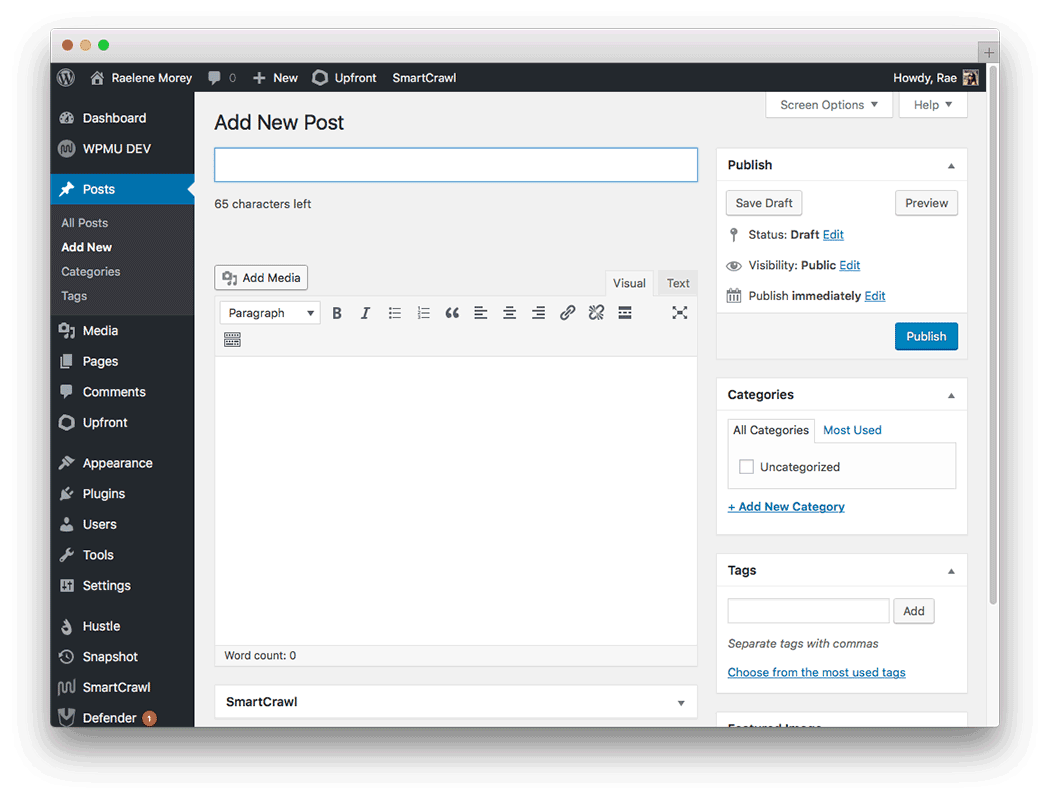Screen dimensions: 1050x799
Task: Open Screen Options
Action: click(828, 104)
